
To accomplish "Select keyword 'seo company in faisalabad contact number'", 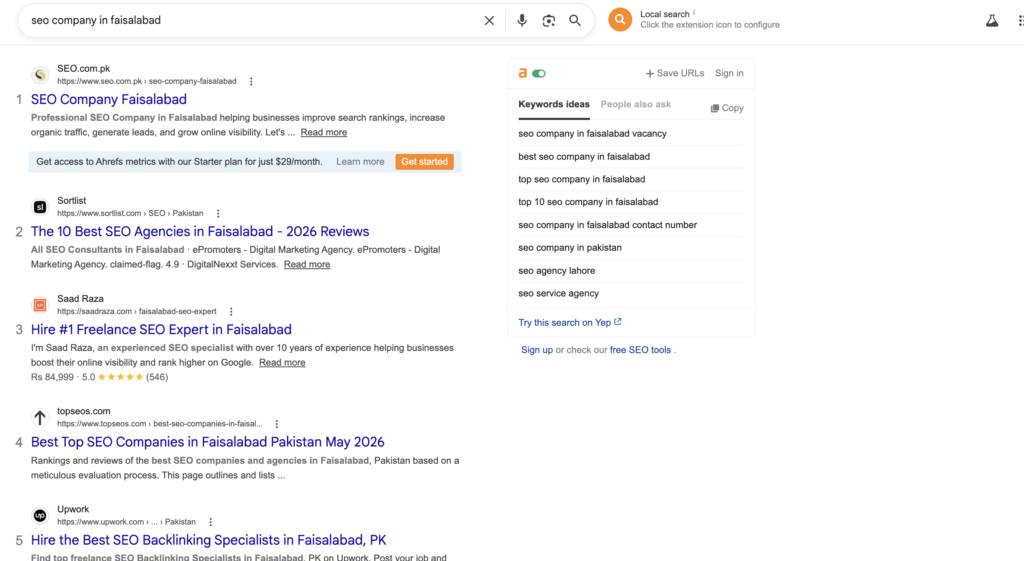I will coord(607,225).
